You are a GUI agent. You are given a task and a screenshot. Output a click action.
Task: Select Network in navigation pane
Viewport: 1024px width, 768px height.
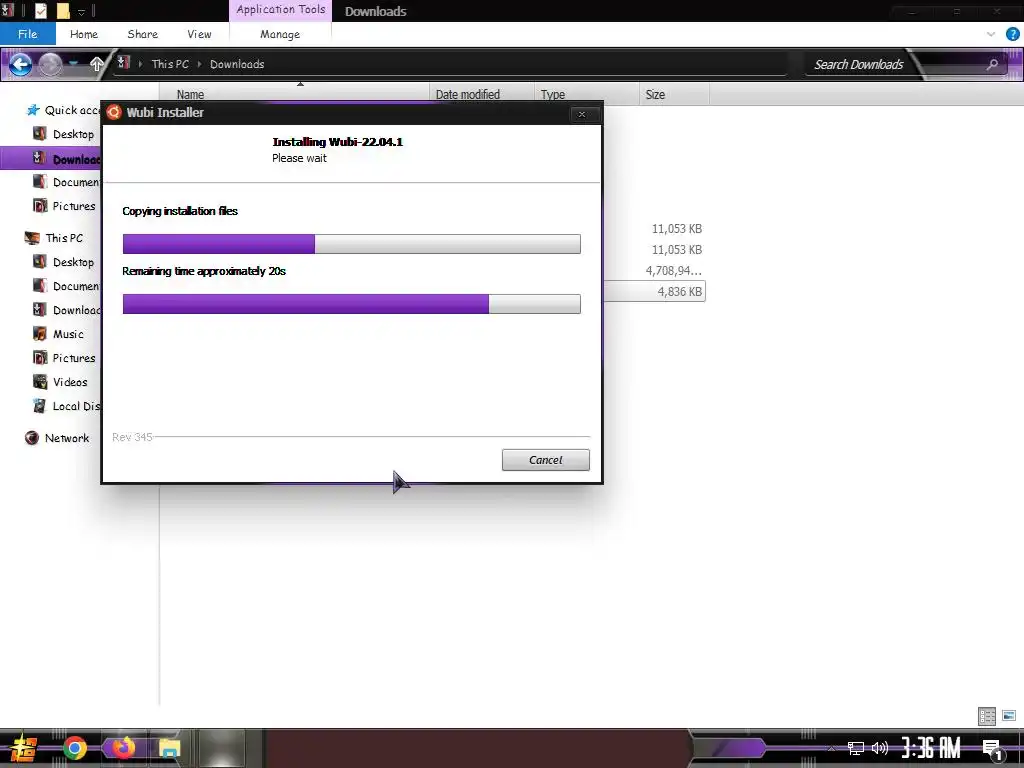point(67,438)
